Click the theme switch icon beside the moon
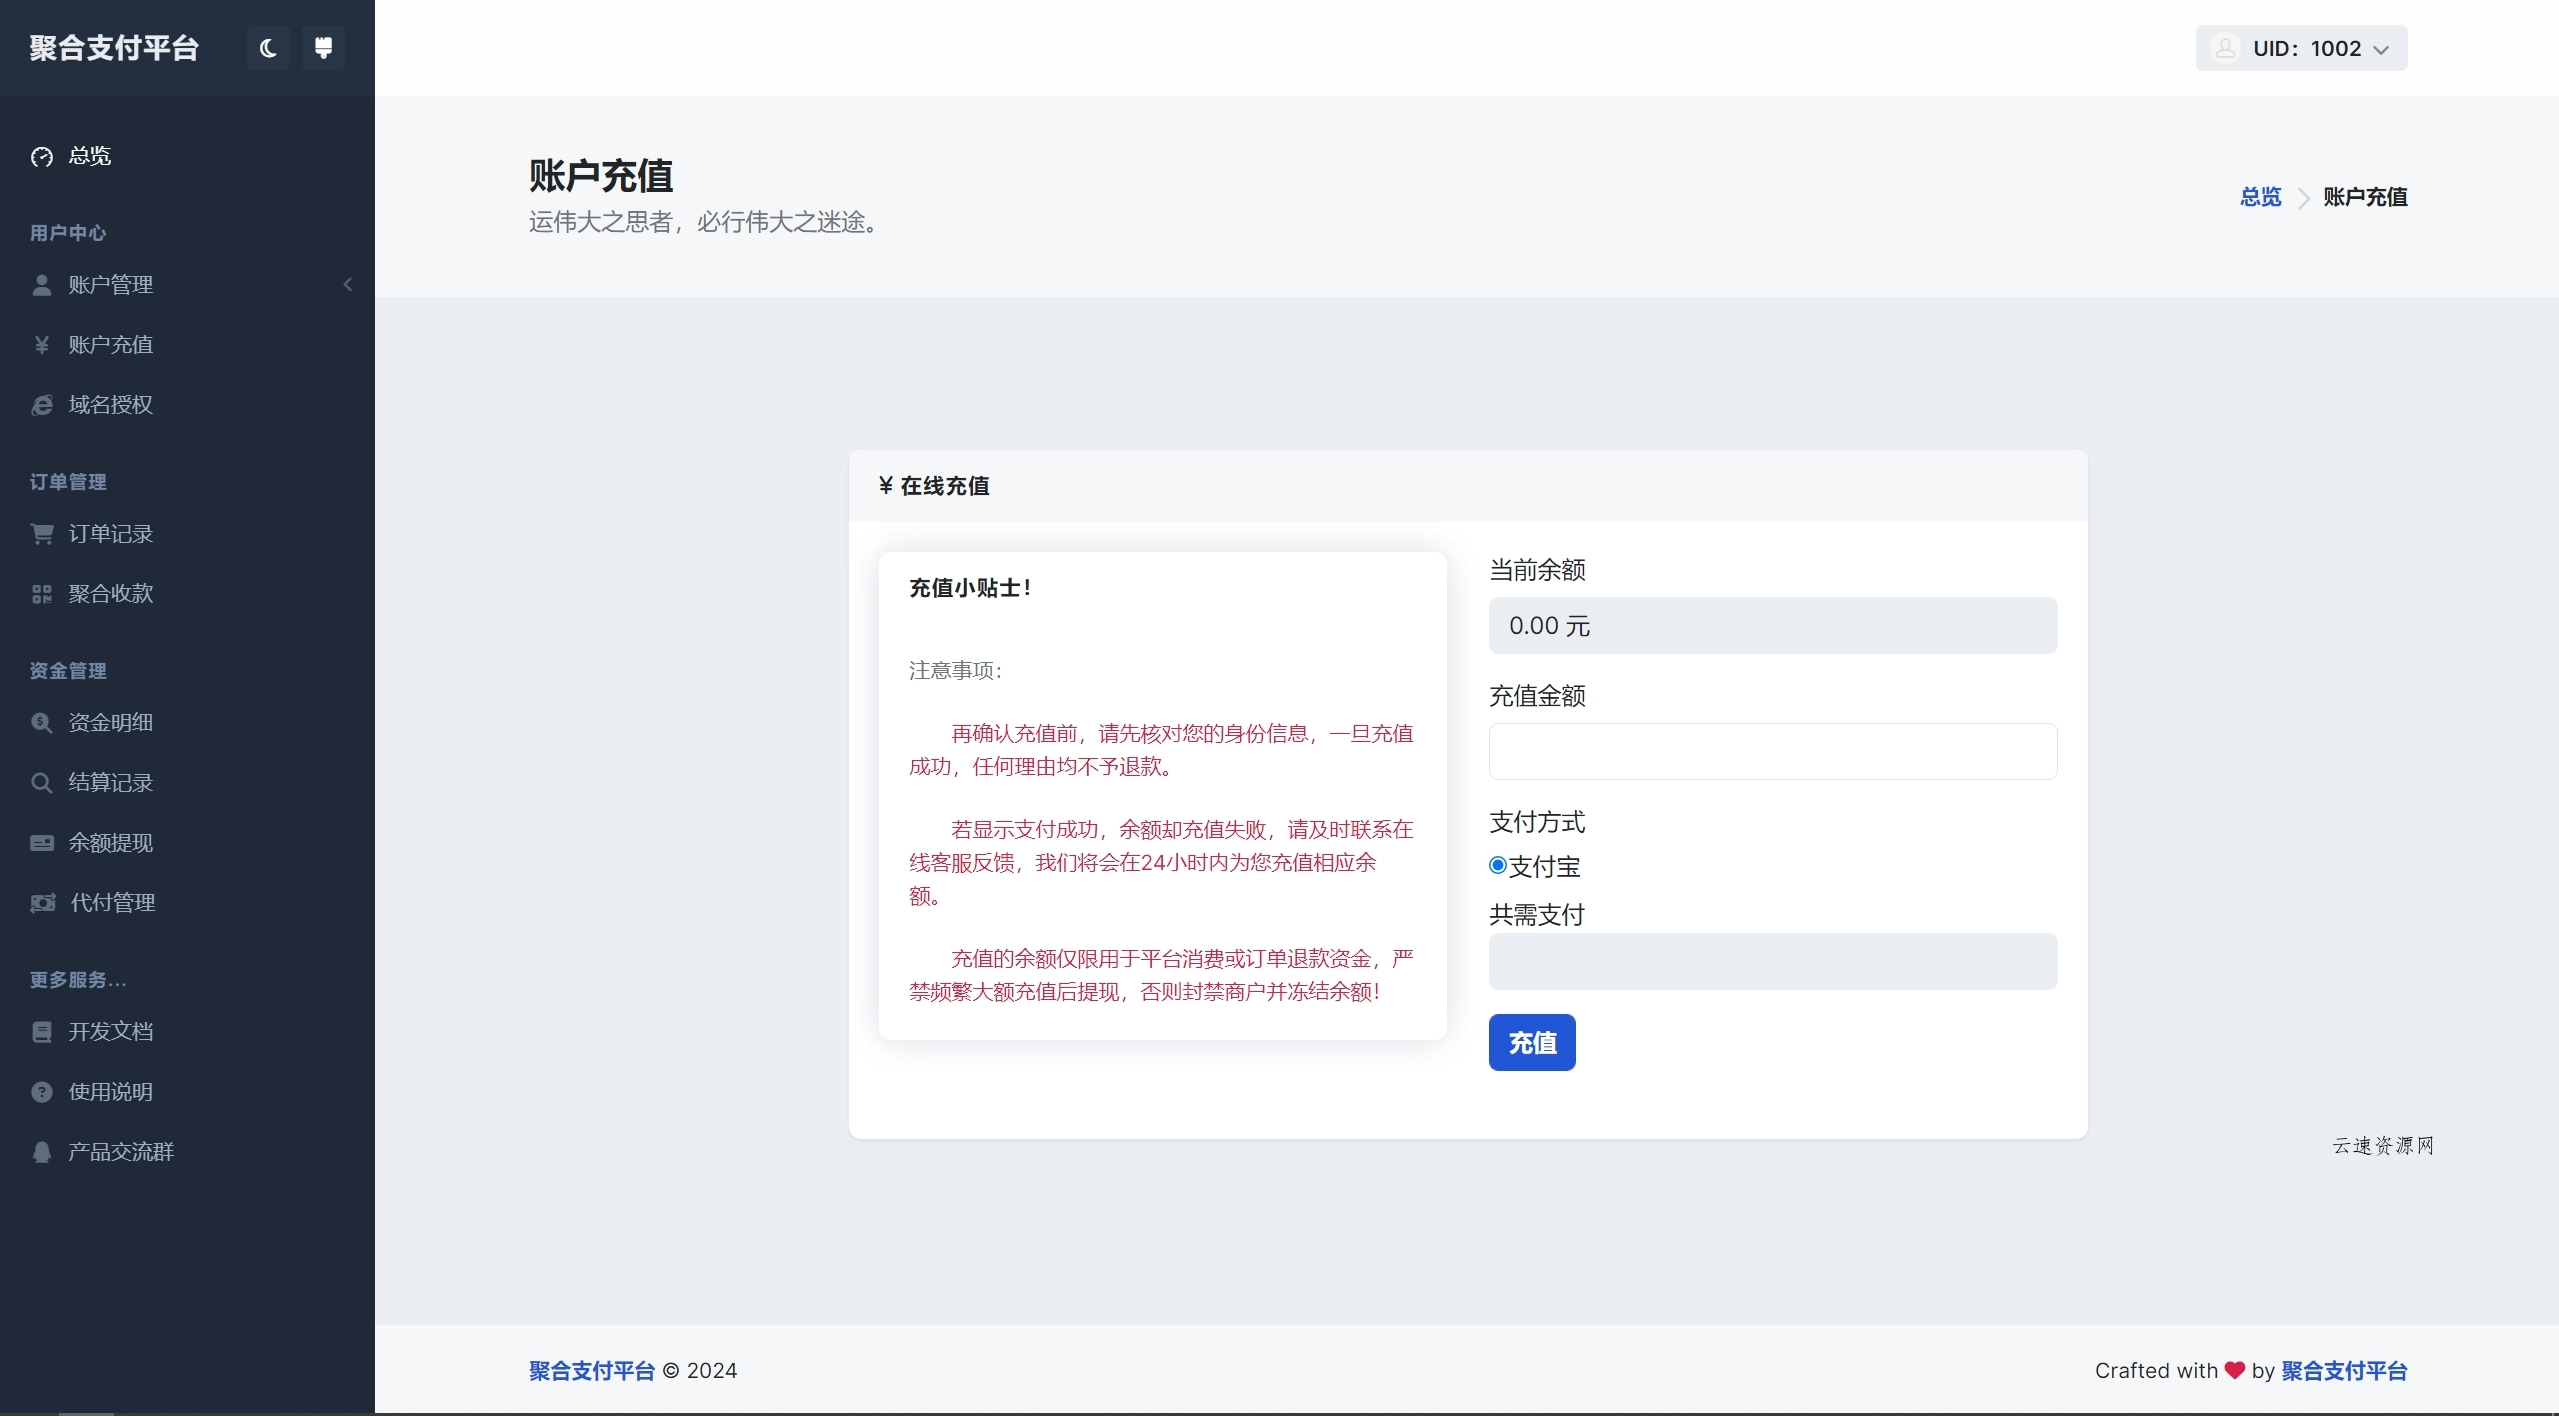Screen dimensions: 2559x1416 coord(322,47)
